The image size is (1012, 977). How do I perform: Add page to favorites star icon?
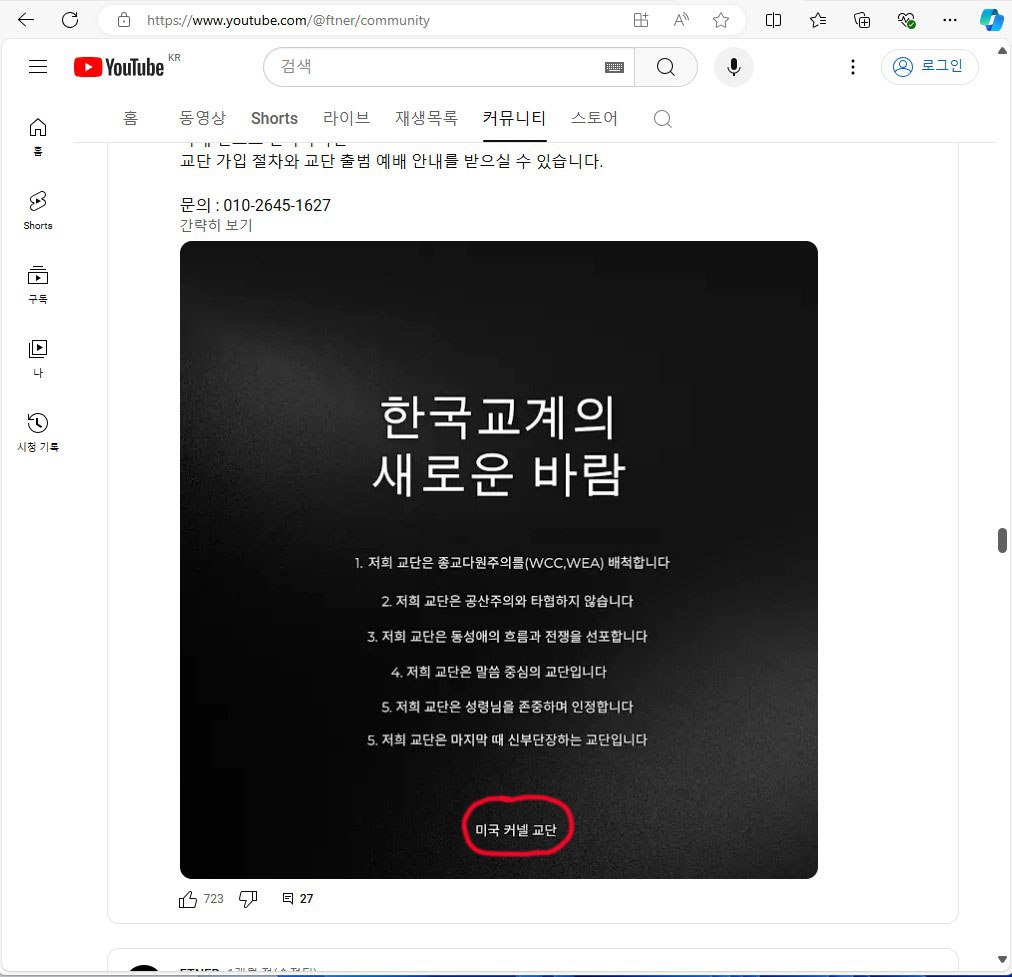click(x=721, y=20)
